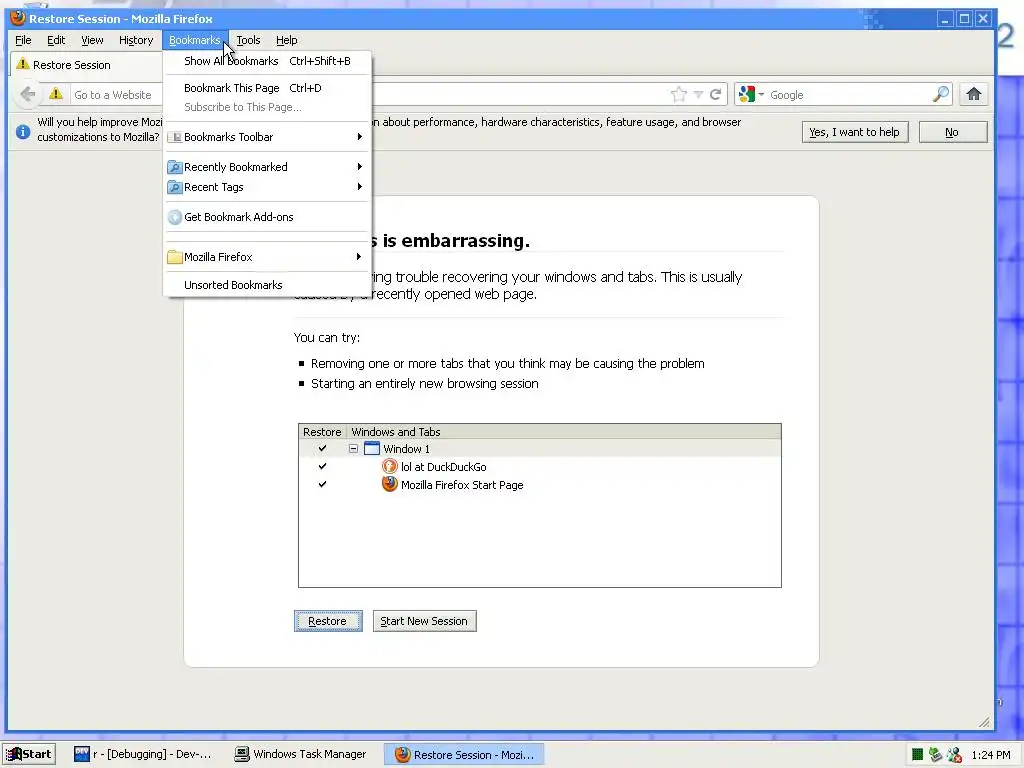Click the Windows and Tabs column header
The image size is (1024, 768).
coord(564,432)
